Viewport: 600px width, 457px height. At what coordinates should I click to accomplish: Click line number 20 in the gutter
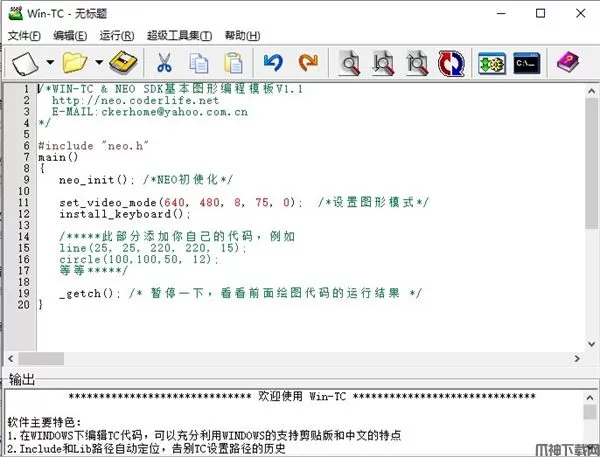click(x=23, y=305)
